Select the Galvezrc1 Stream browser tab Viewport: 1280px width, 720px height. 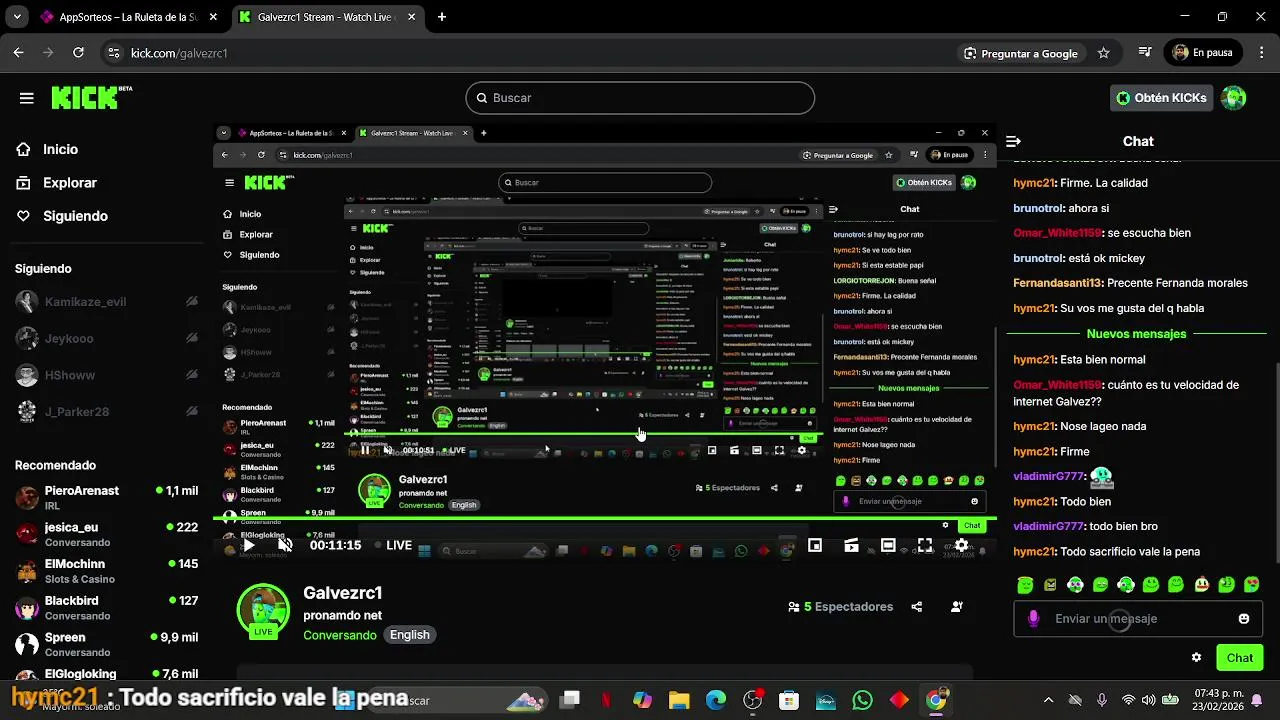[x=327, y=17]
